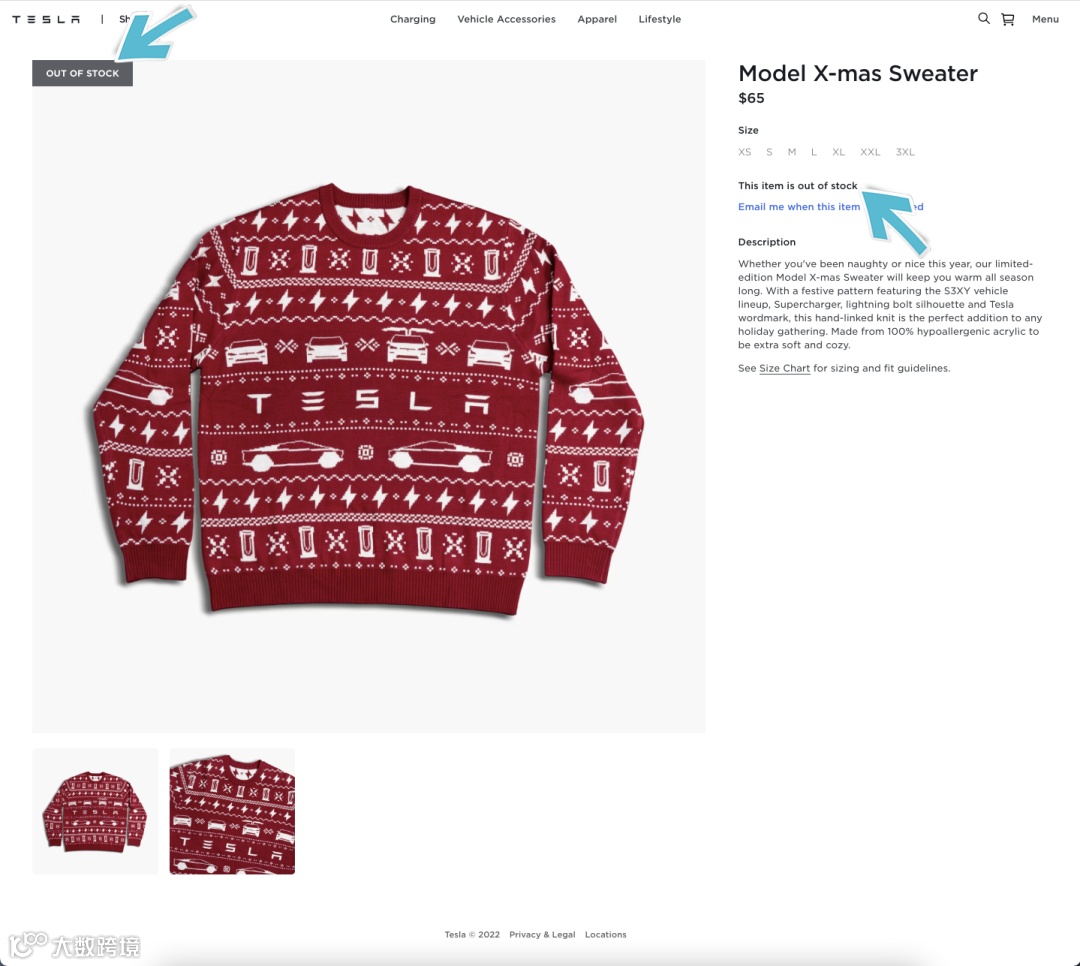Open the Vehicle Accessories category
This screenshot has width=1080, height=966.
pyautogui.click(x=506, y=19)
